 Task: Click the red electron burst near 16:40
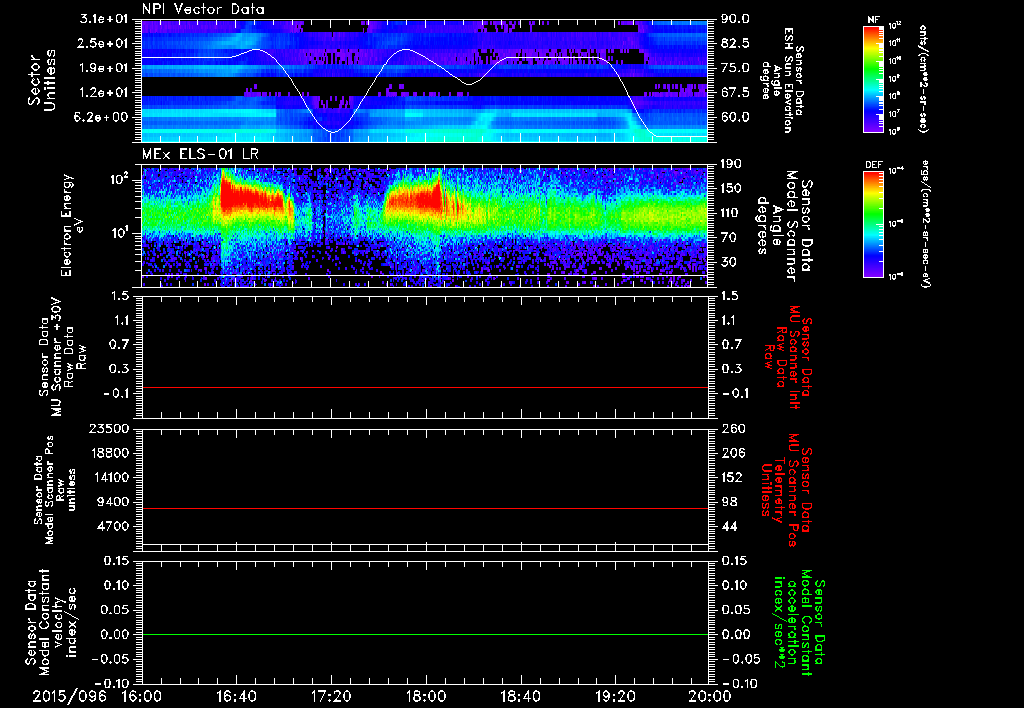(251, 196)
